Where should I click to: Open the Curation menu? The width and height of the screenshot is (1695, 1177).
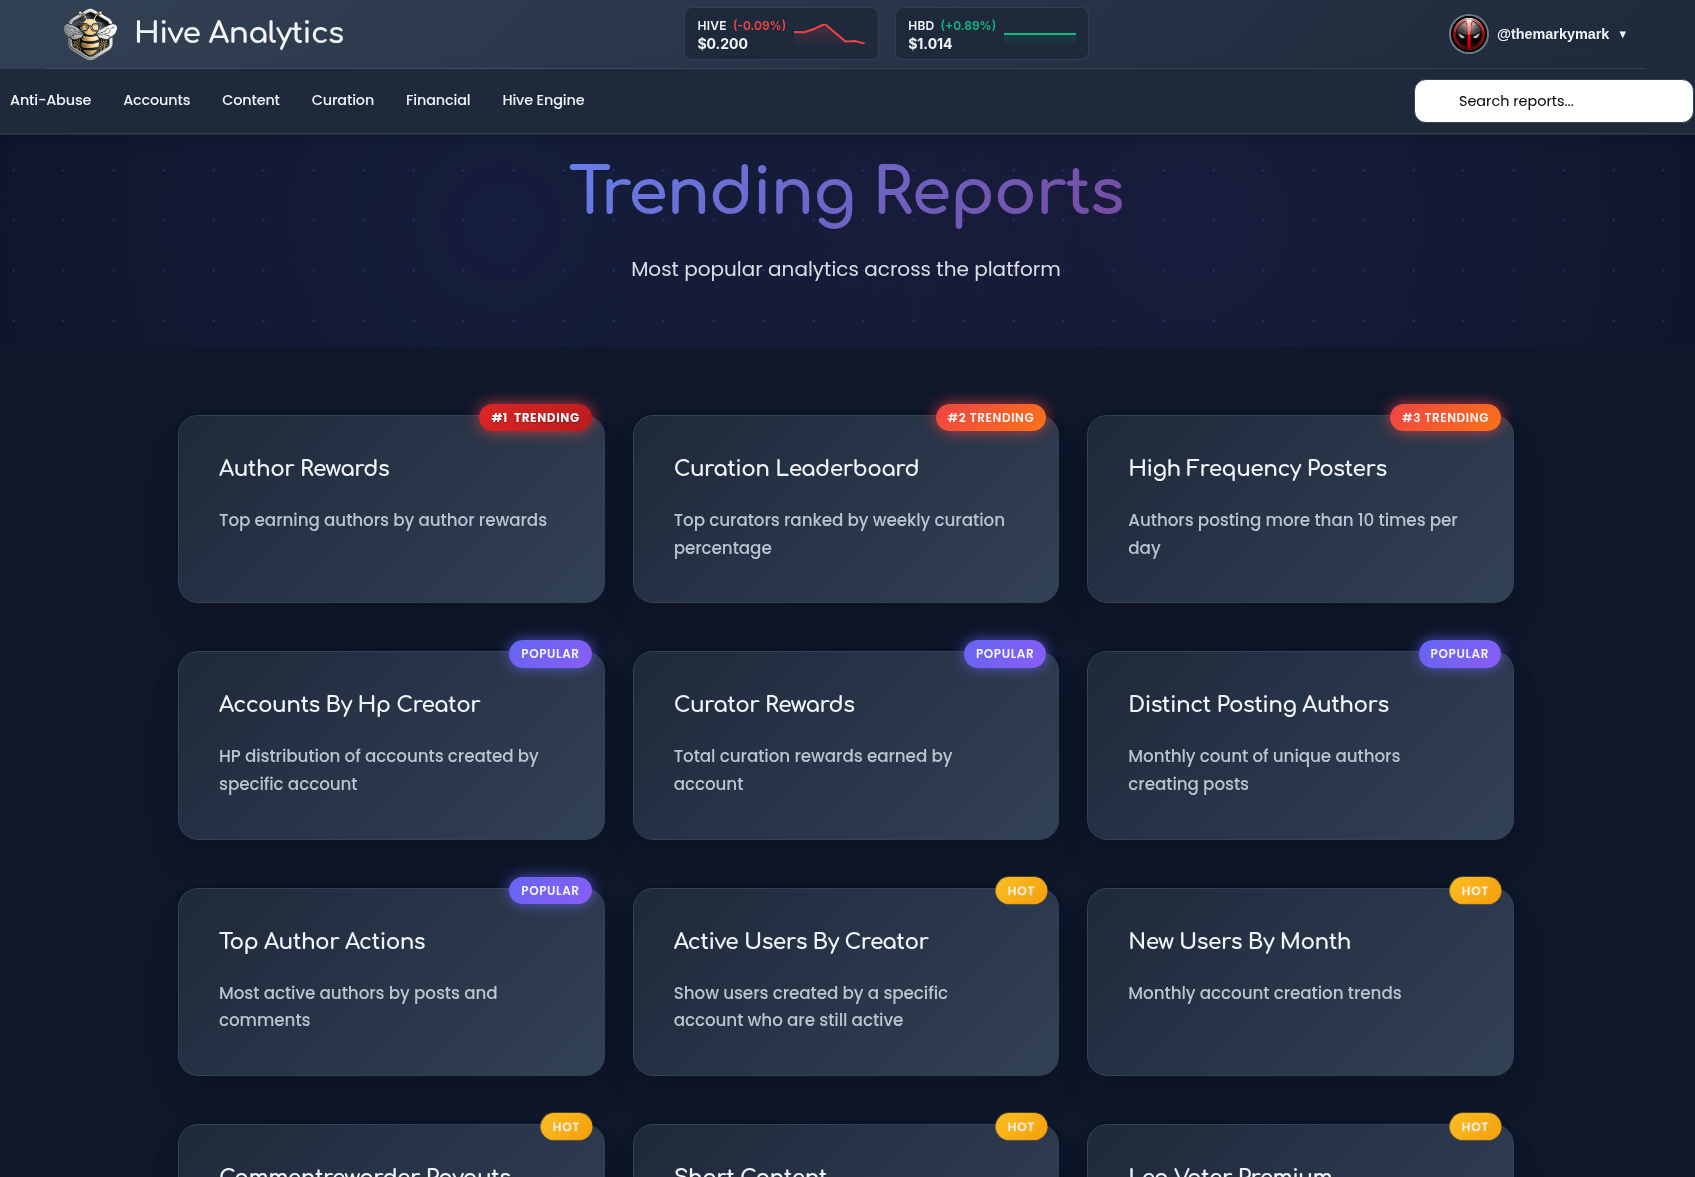(x=342, y=100)
